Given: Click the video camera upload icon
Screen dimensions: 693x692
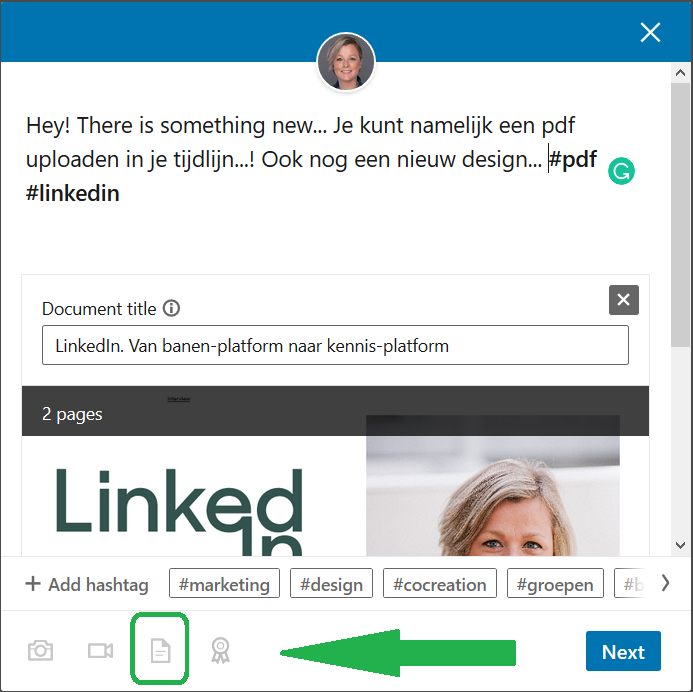Looking at the screenshot, I should pyautogui.click(x=100, y=650).
